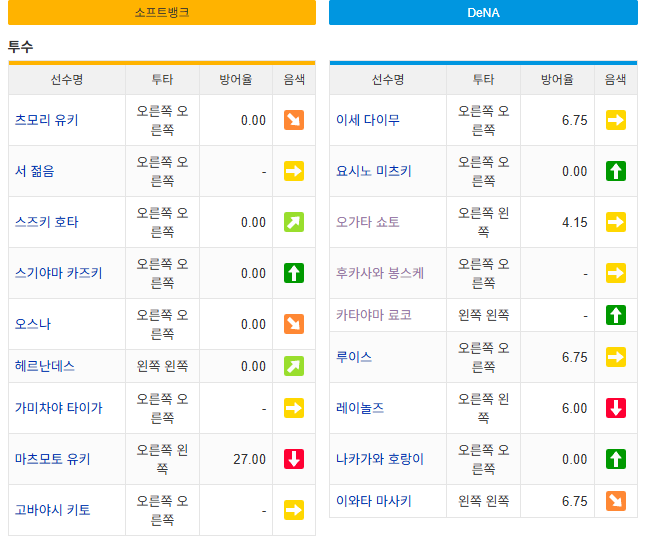Open player link 스기야마 카즈키

(x=58, y=273)
